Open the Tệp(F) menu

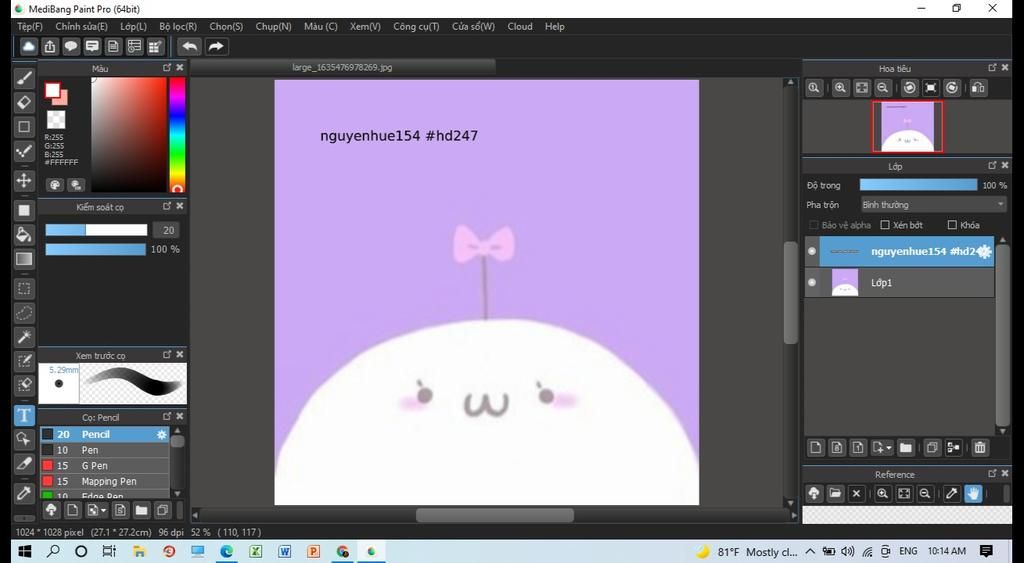point(30,27)
